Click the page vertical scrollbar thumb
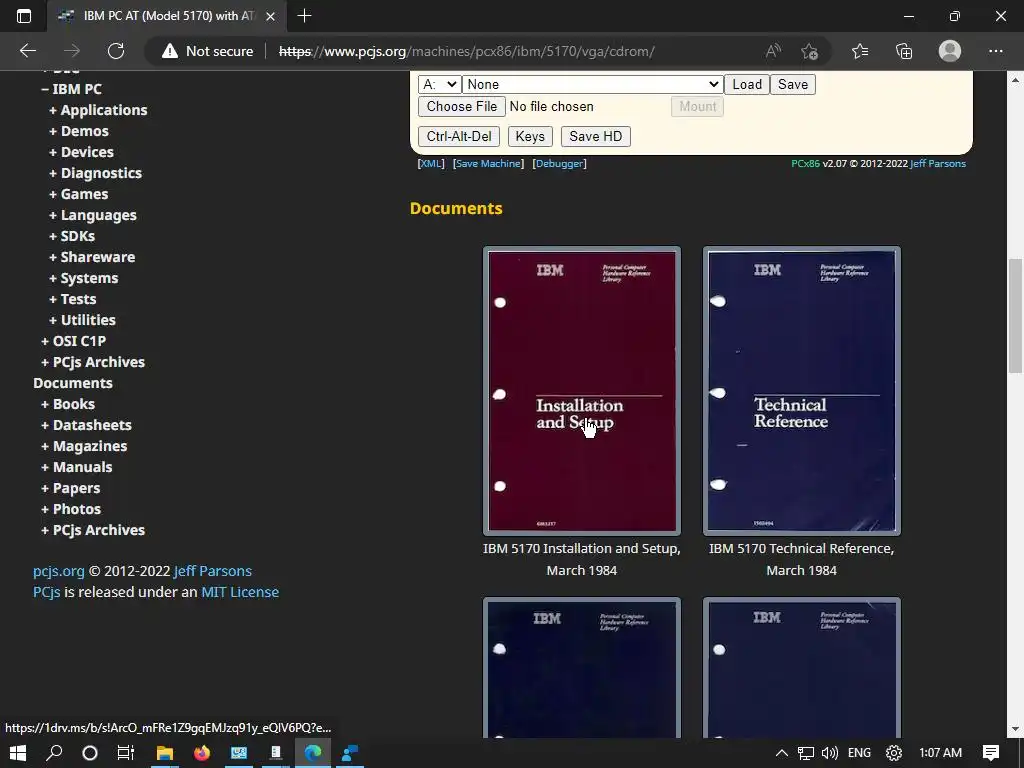Image resolution: width=1024 pixels, height=768 pixels. pyautogui.click(x=1015, y=315)
